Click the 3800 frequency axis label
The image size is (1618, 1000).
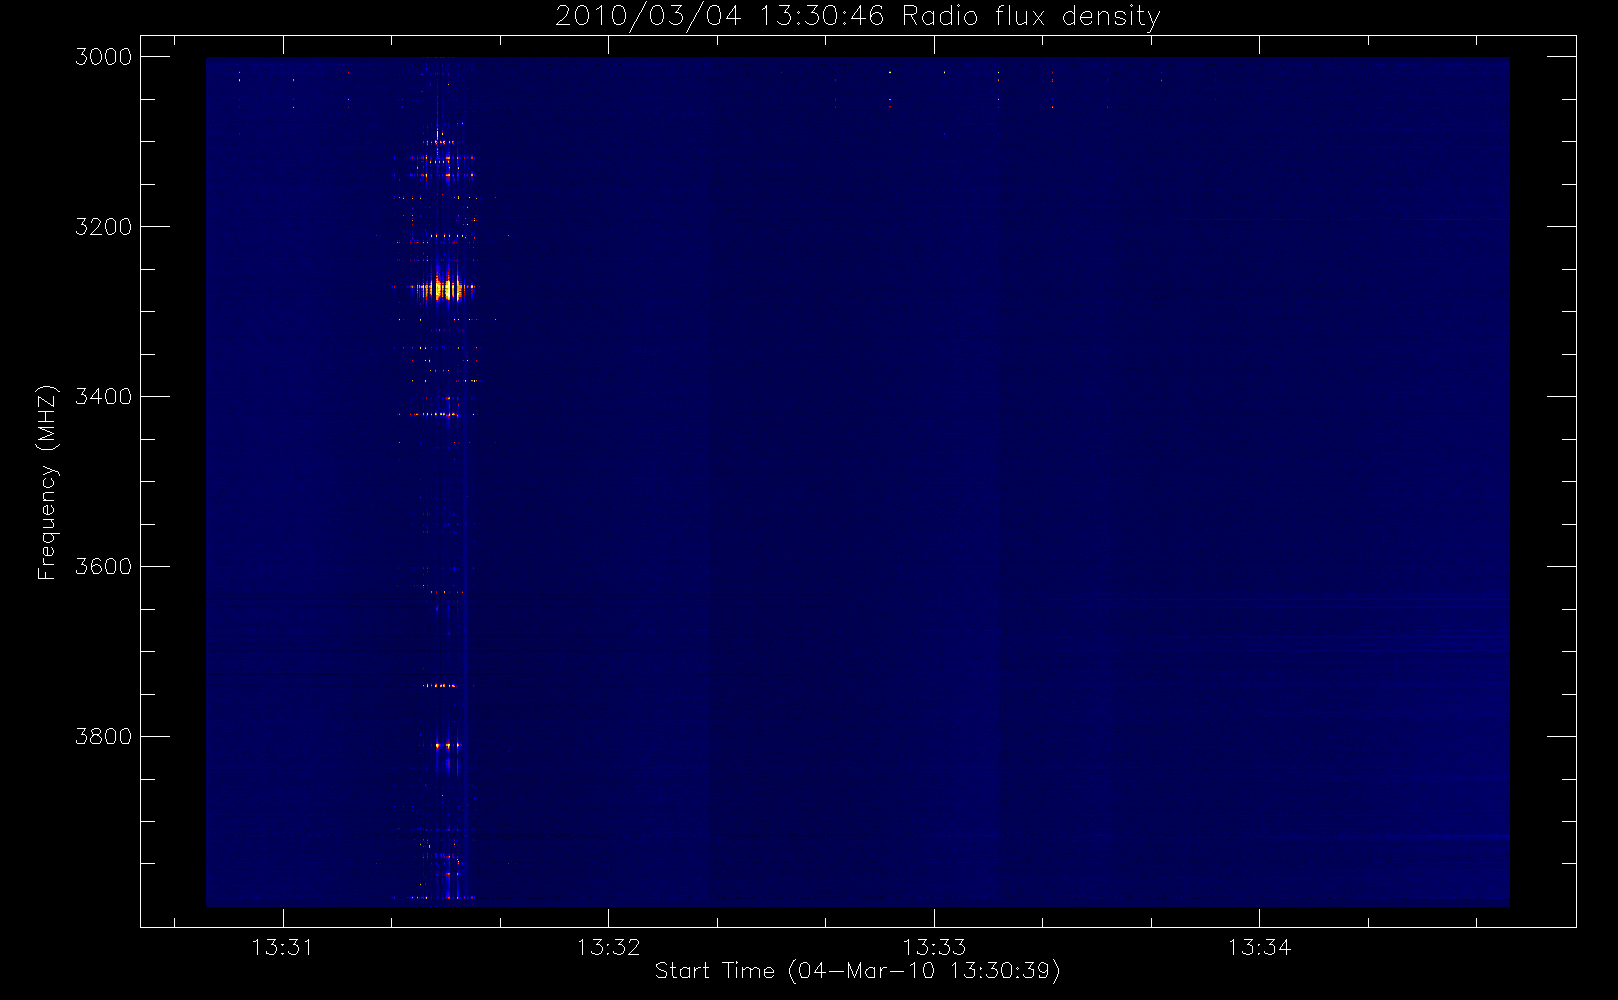pos(104,737)
